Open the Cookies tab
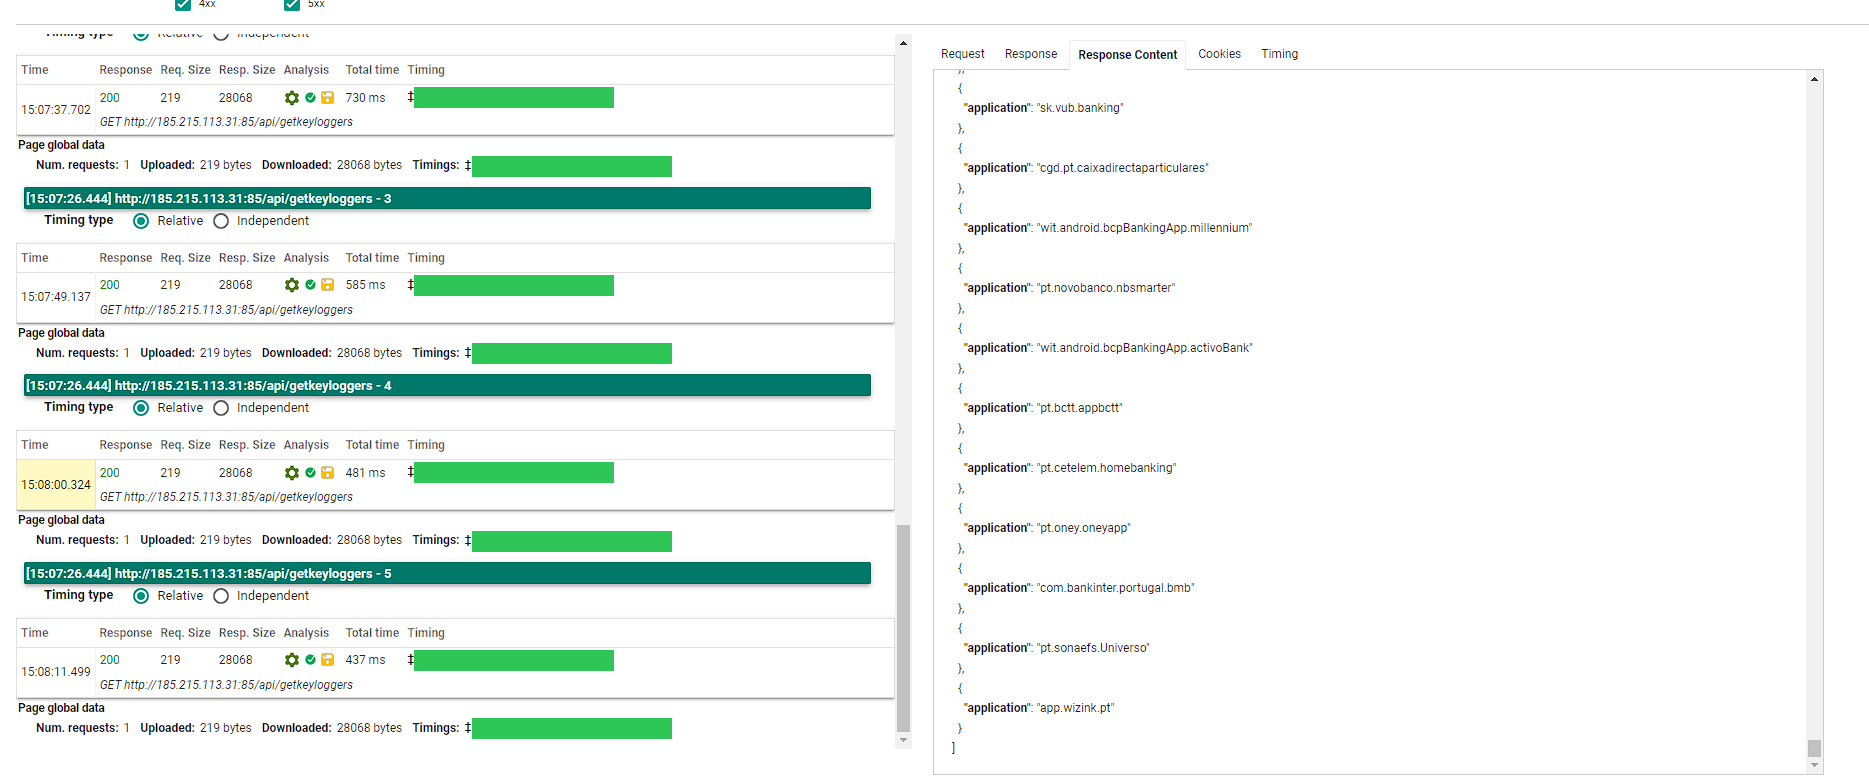This screenshot has width=1869, height=779. click(1219, 54)
